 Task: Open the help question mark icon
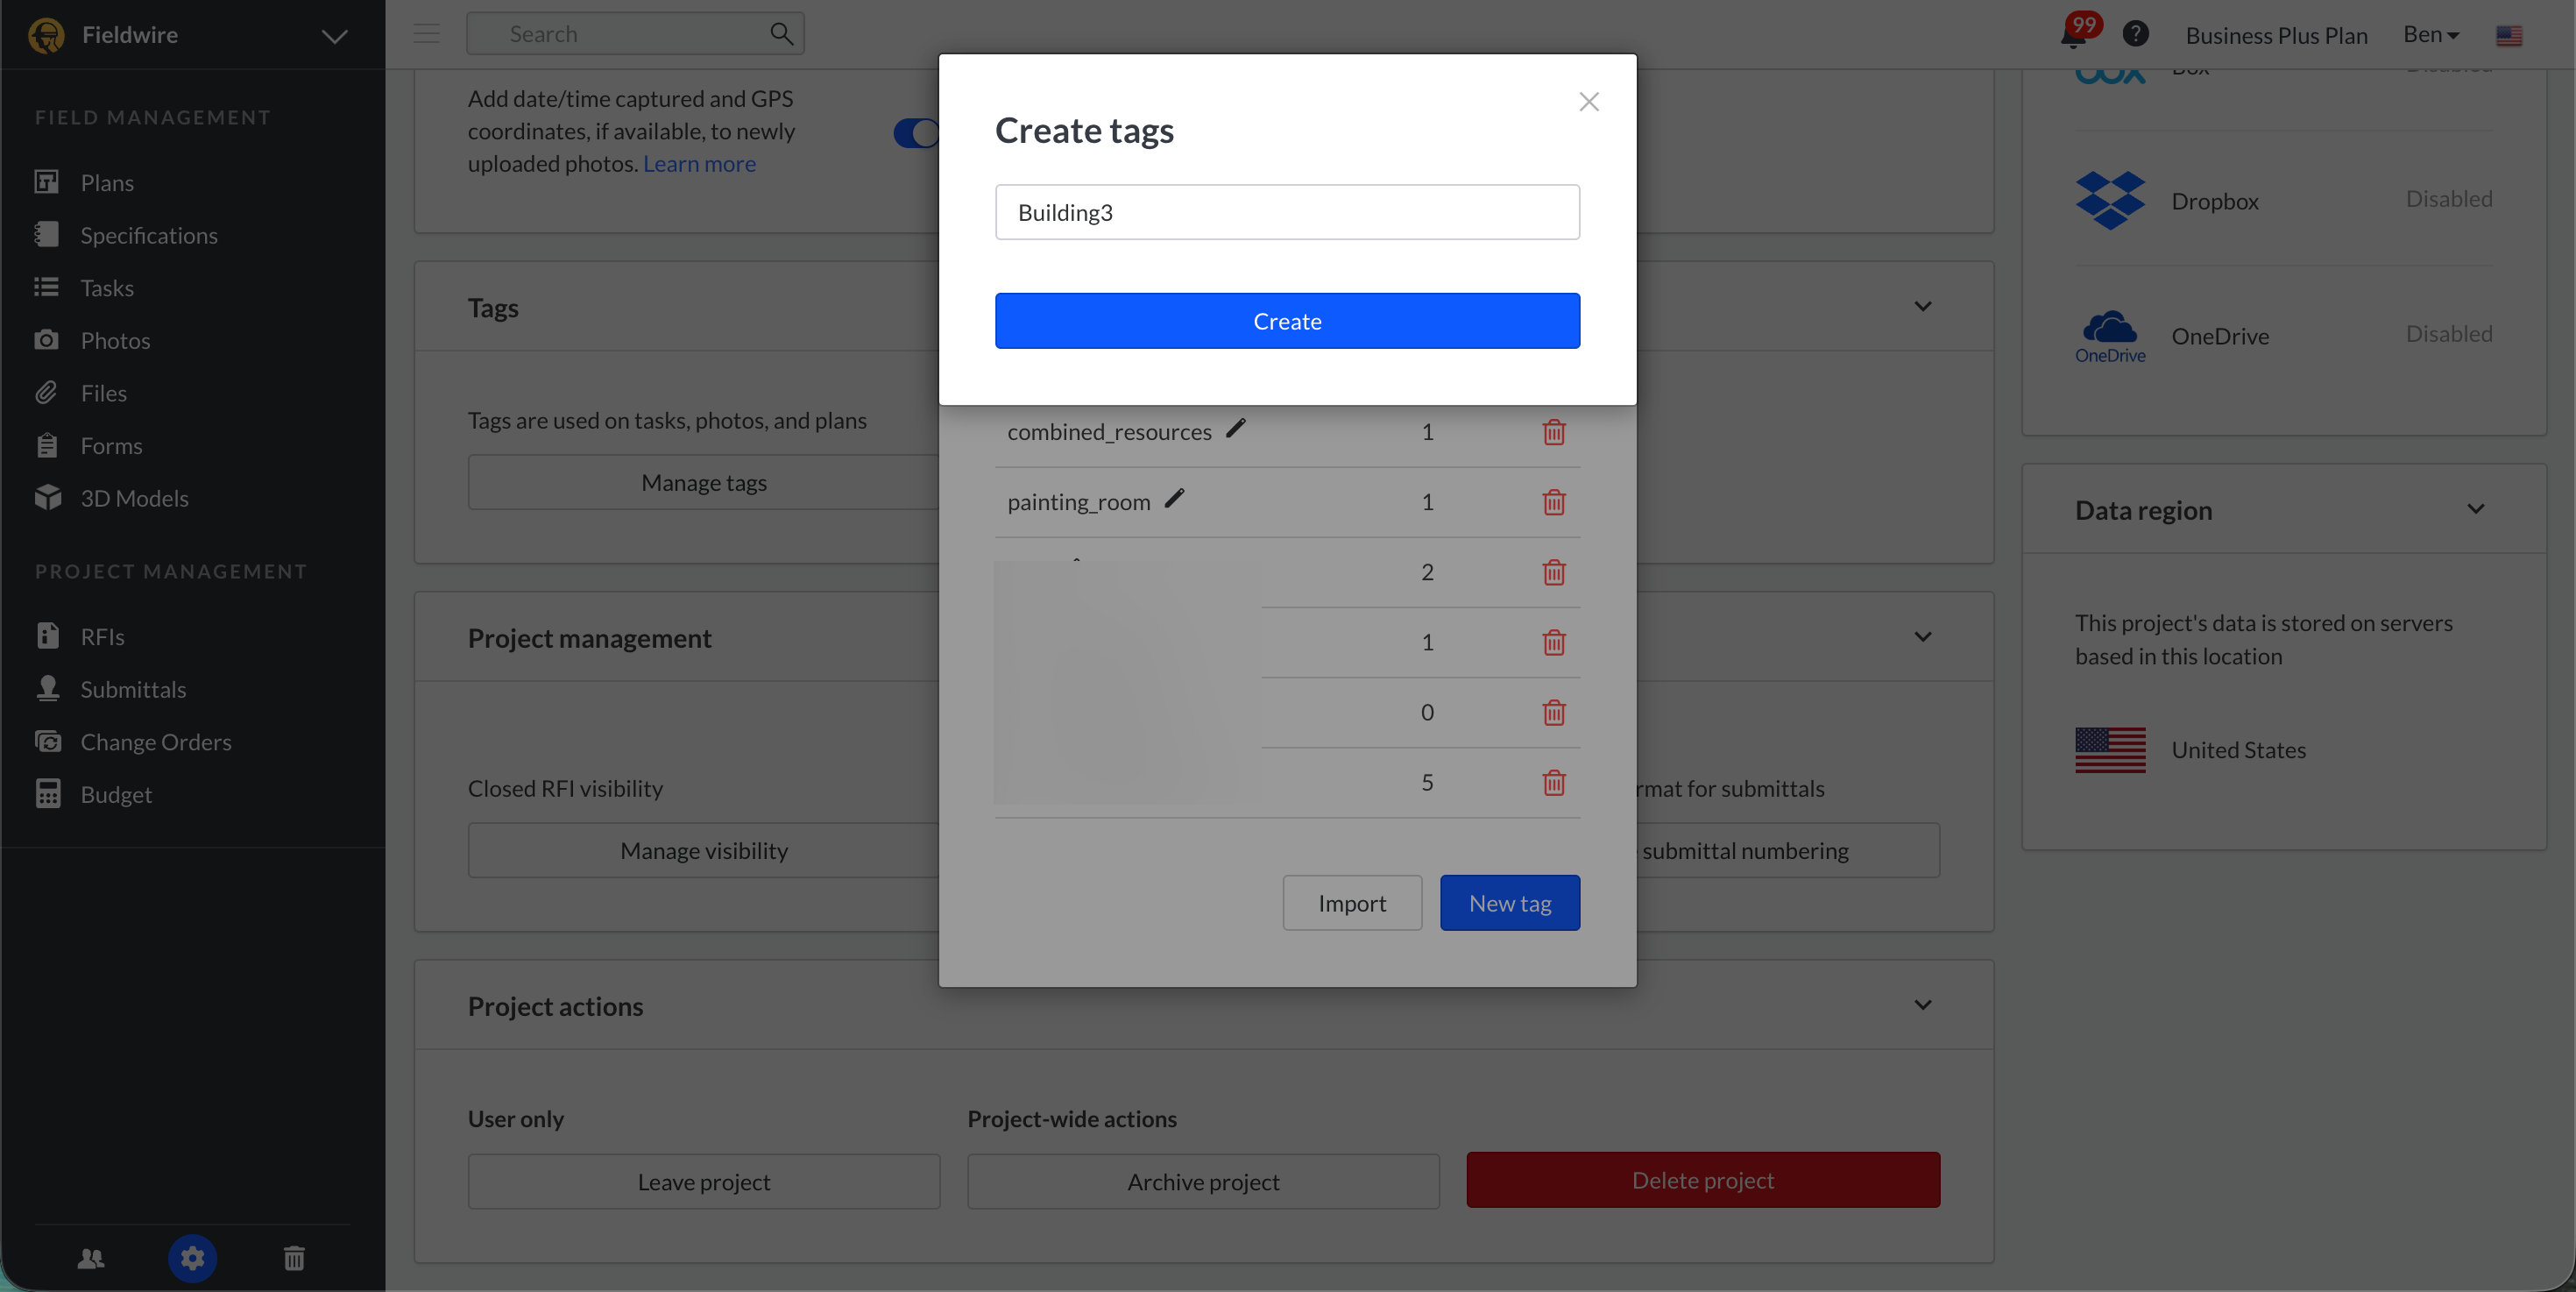[x=2135, y=34]
